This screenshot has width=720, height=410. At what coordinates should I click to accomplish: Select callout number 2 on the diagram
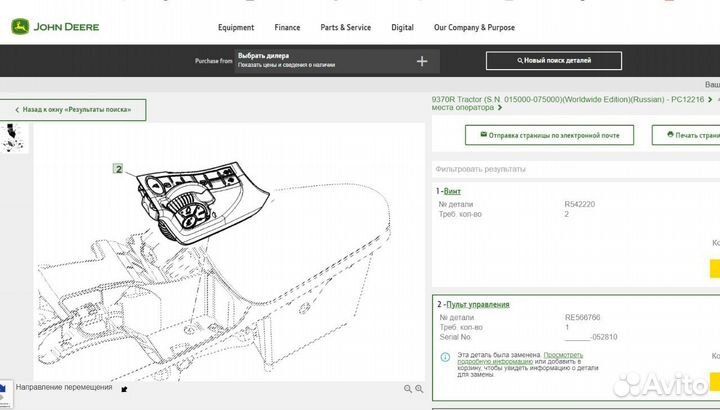coord(118,169)
